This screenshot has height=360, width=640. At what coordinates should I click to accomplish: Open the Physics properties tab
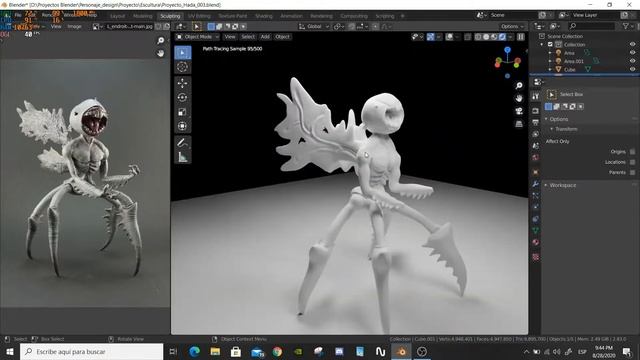coord(536,207)
